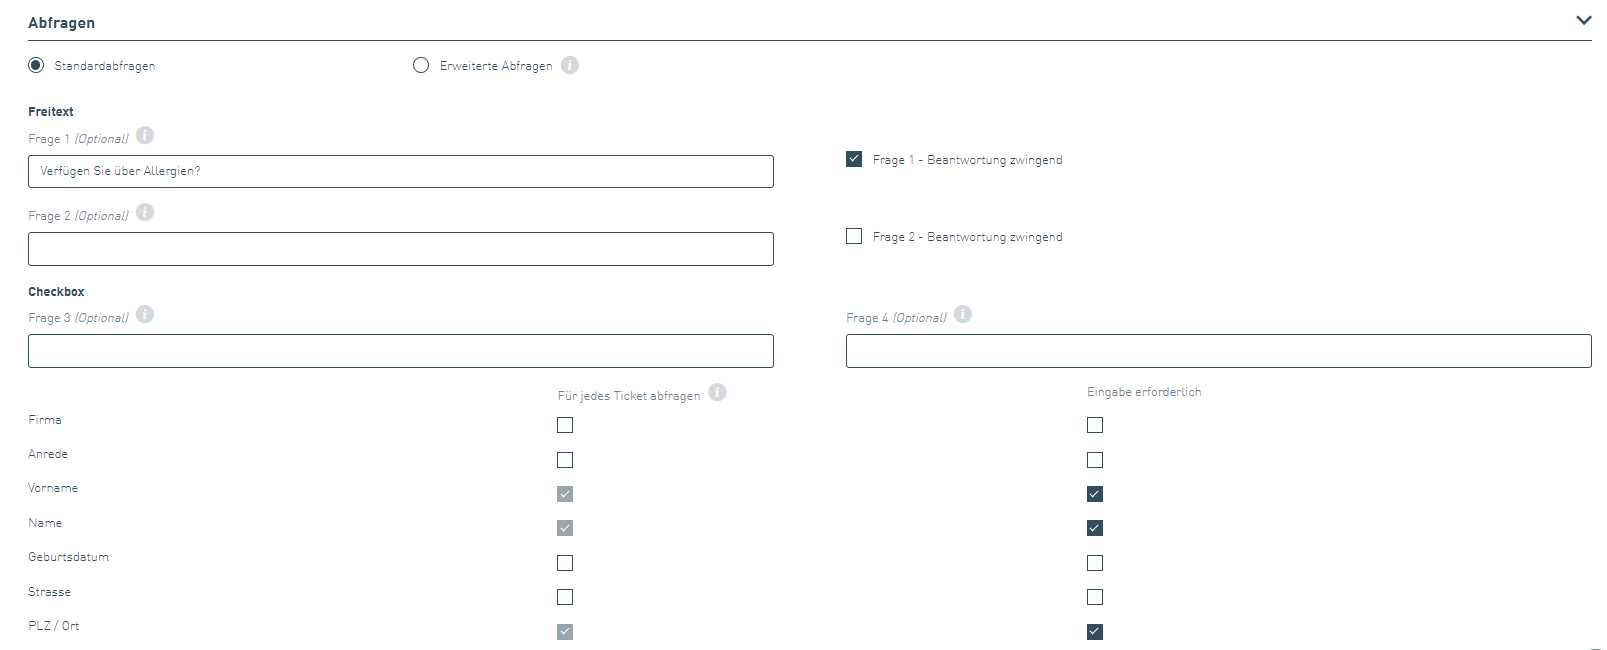The image size is (1607, 650).
Task: Click info icon next to Frage 1
Action: pyautogui.click(x=145, y=135)
